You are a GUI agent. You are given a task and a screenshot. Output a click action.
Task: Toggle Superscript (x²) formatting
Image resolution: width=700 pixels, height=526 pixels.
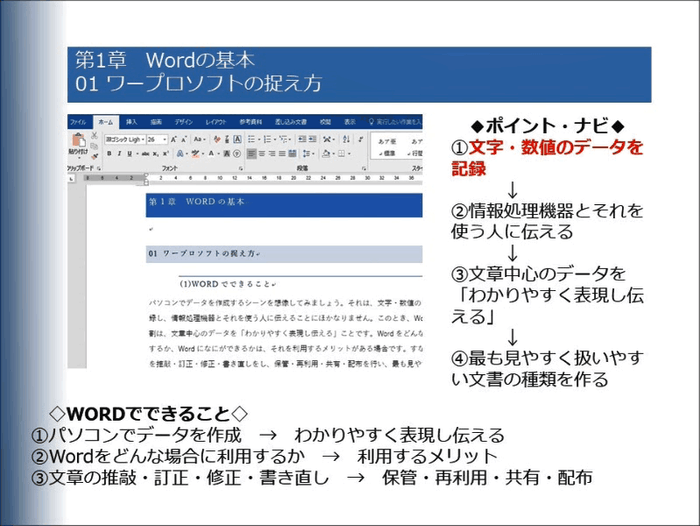(166, 154)
